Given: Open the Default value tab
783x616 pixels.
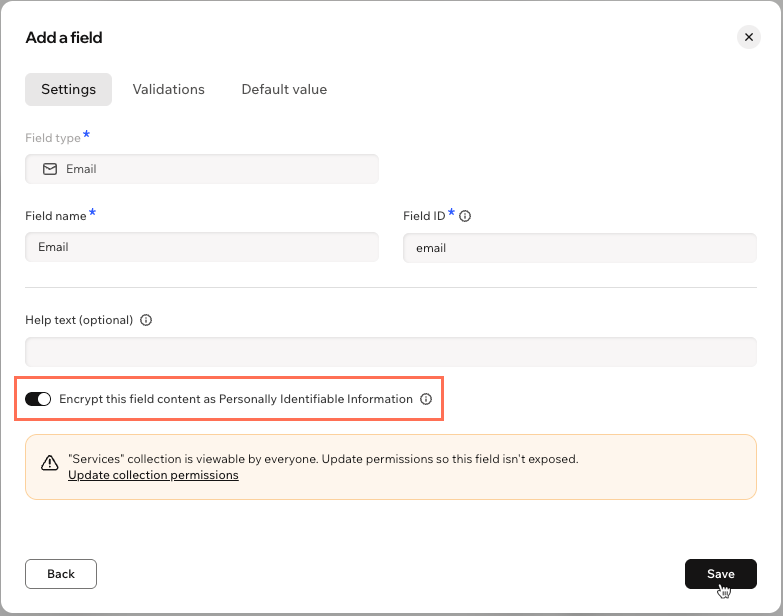Looking at the screenshot, I should tap(284, 89).
